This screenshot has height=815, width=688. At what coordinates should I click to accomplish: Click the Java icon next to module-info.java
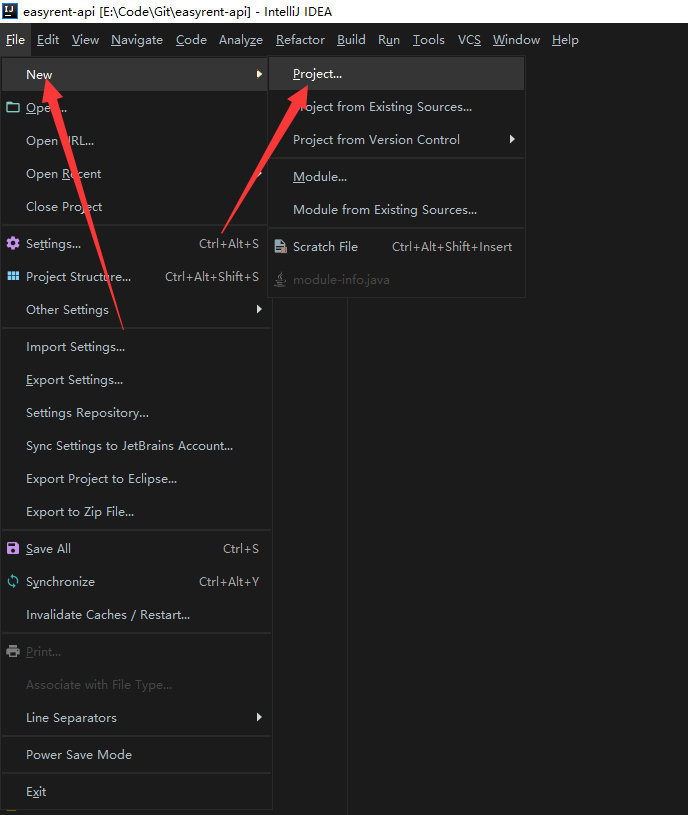[x=281, y=279]
